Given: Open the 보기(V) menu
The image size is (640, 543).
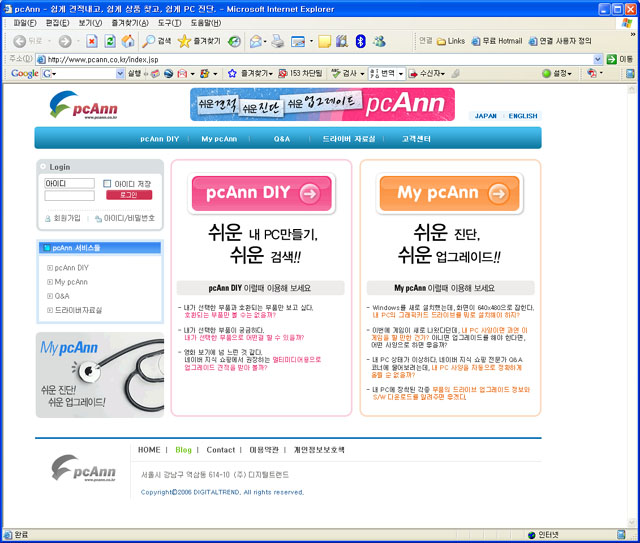Looking at the screenshot, I should tap(90, 23).
